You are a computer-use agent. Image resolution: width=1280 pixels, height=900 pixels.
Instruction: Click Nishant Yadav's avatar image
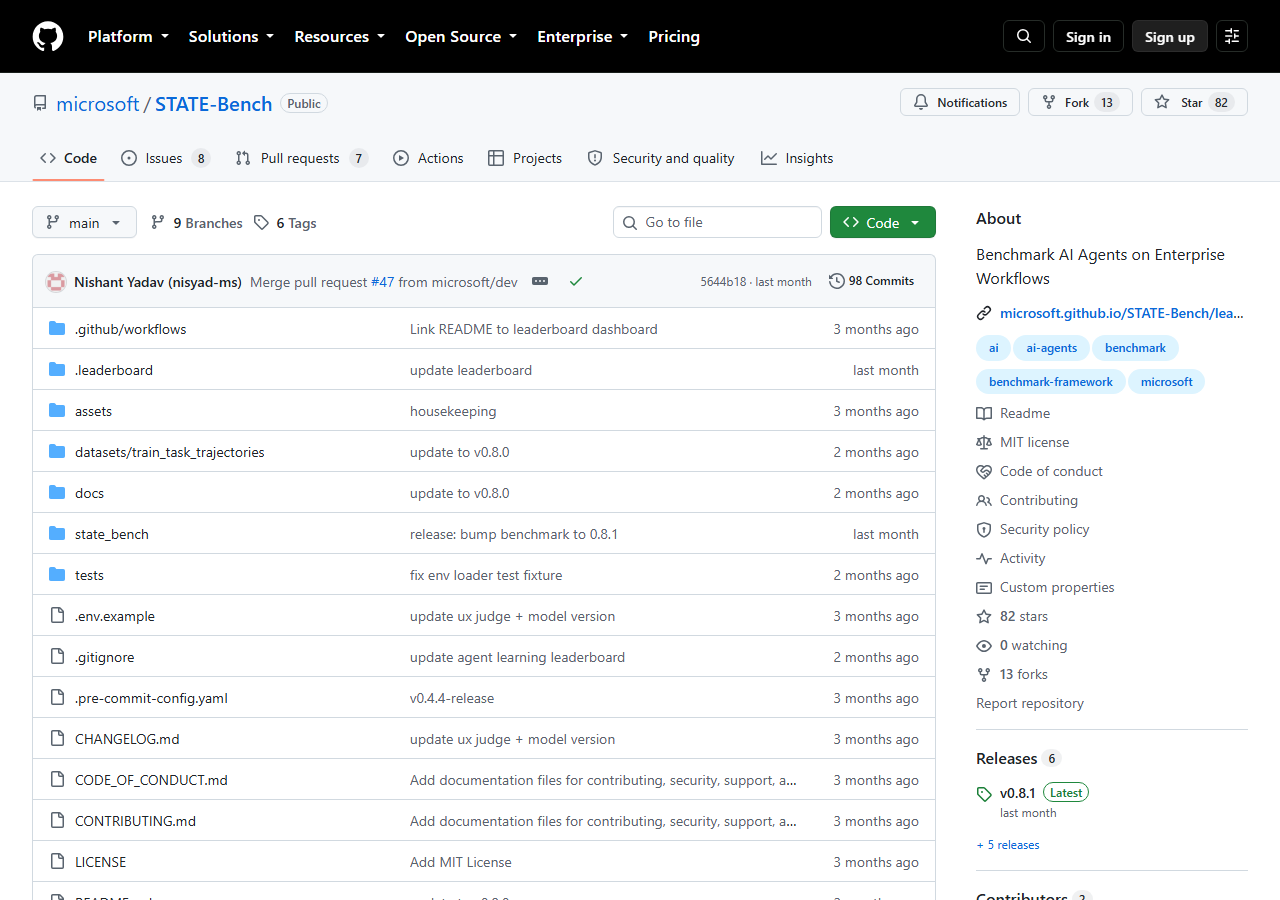(x=56, y=282)
